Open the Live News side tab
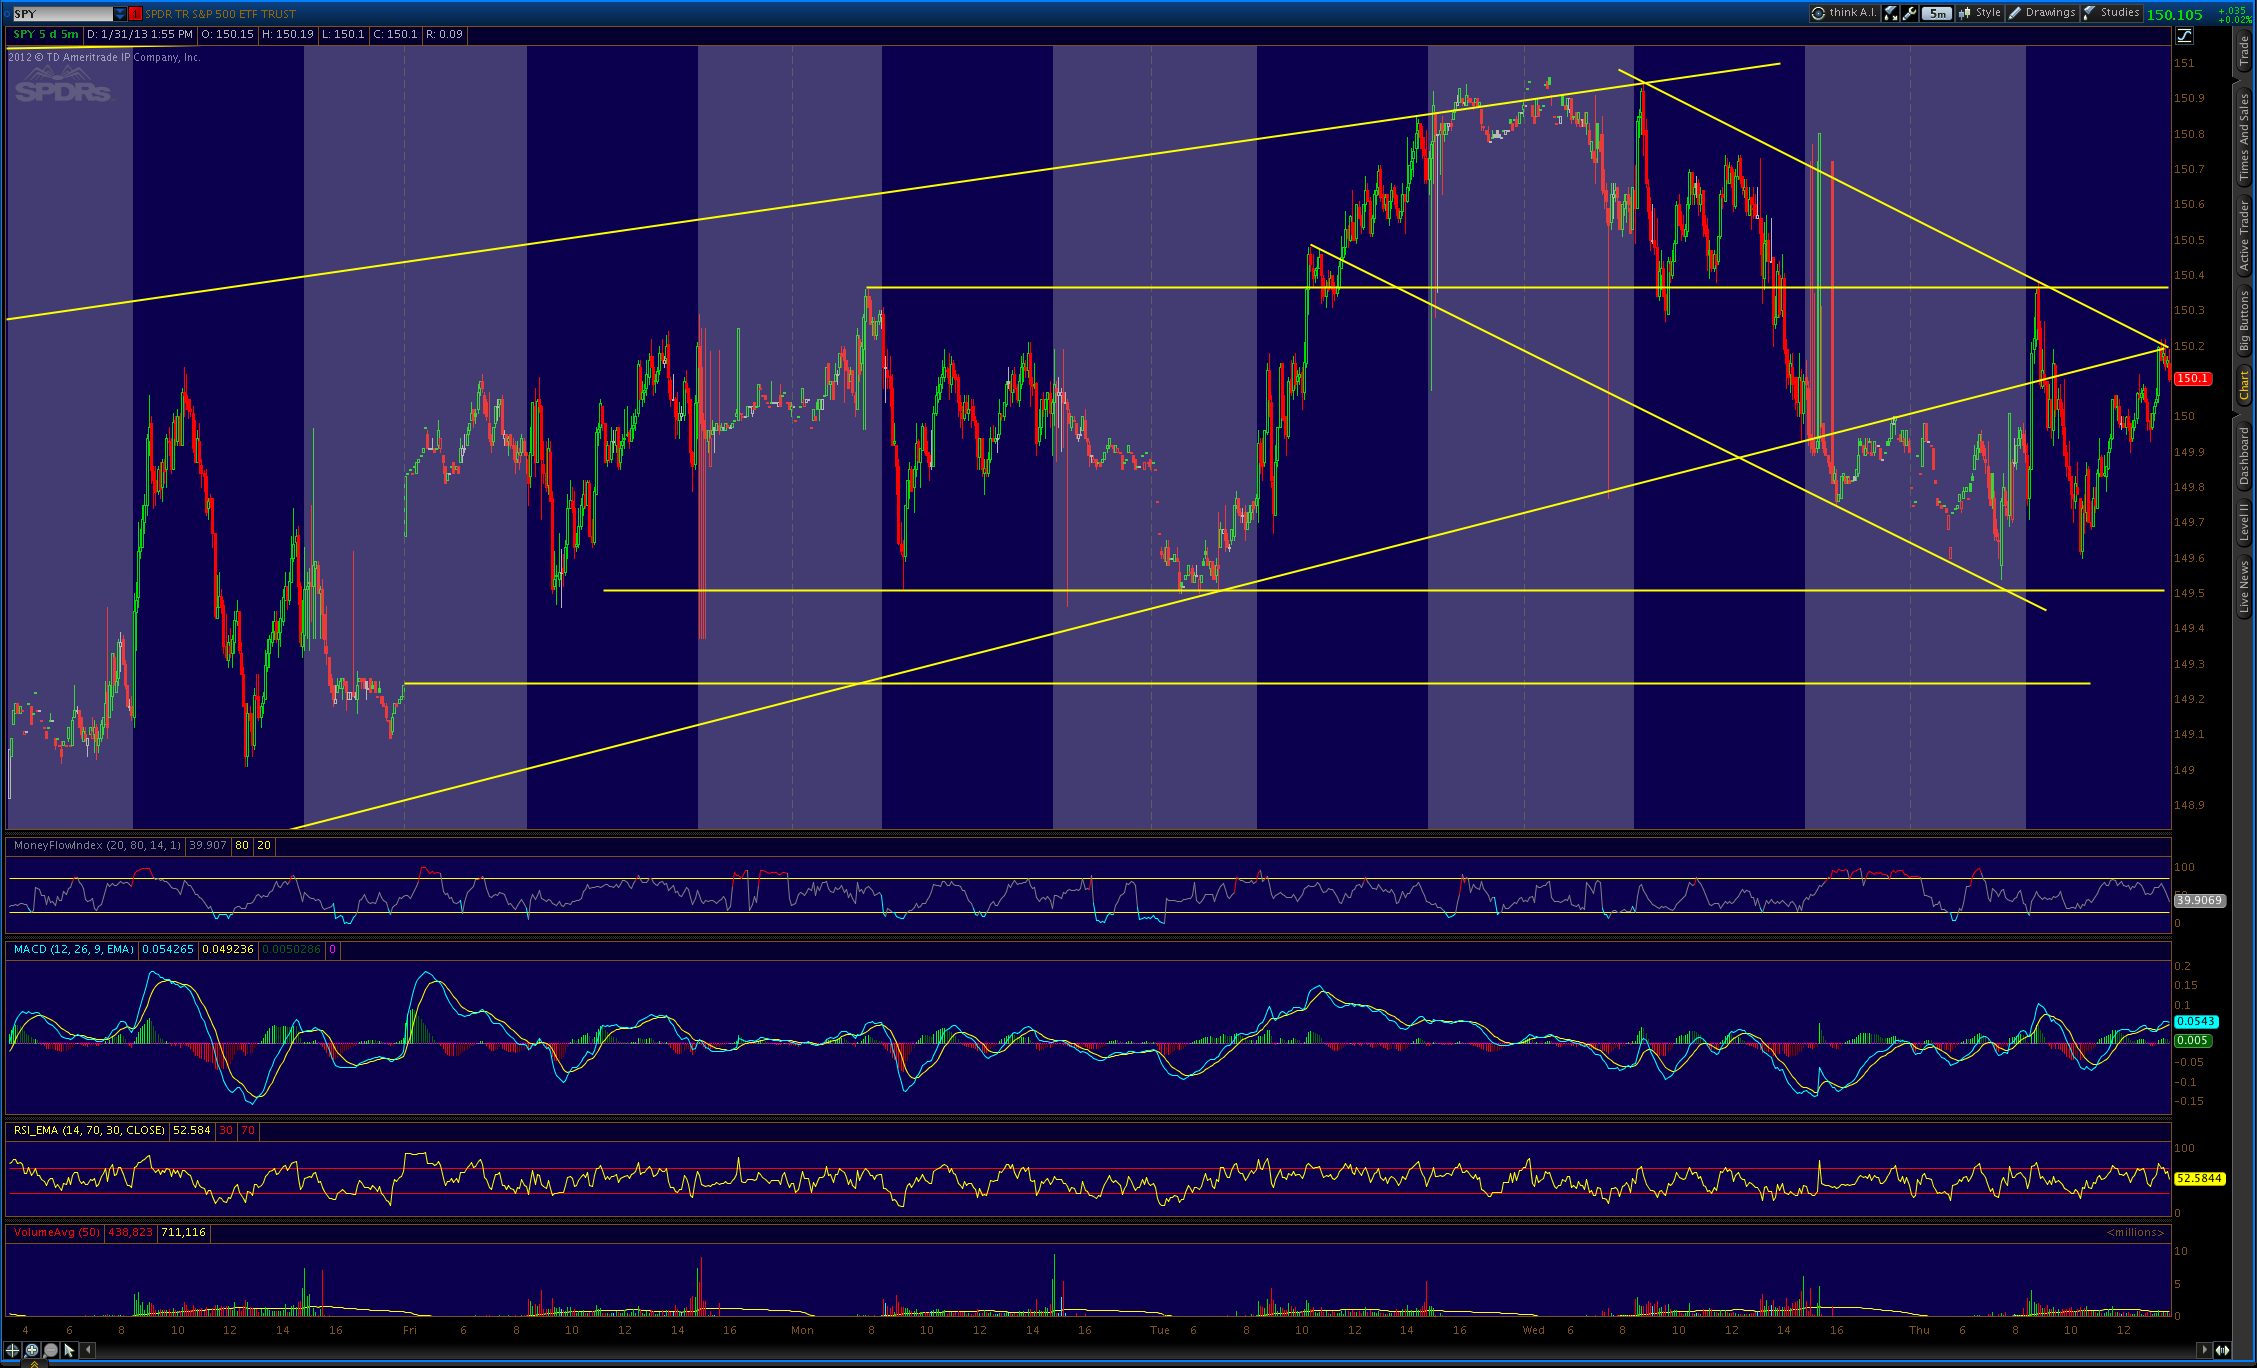Image resolution: width=2257 pixels, height=1368 pixels. coord(2244,587)
